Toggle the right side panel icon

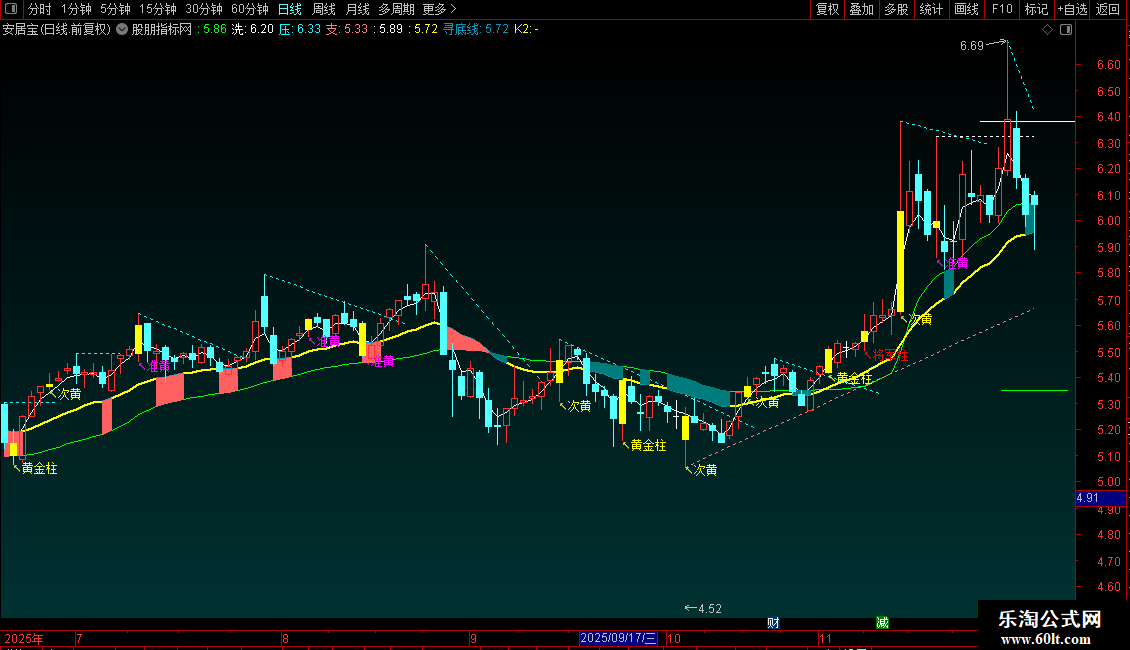(1066, 30)
